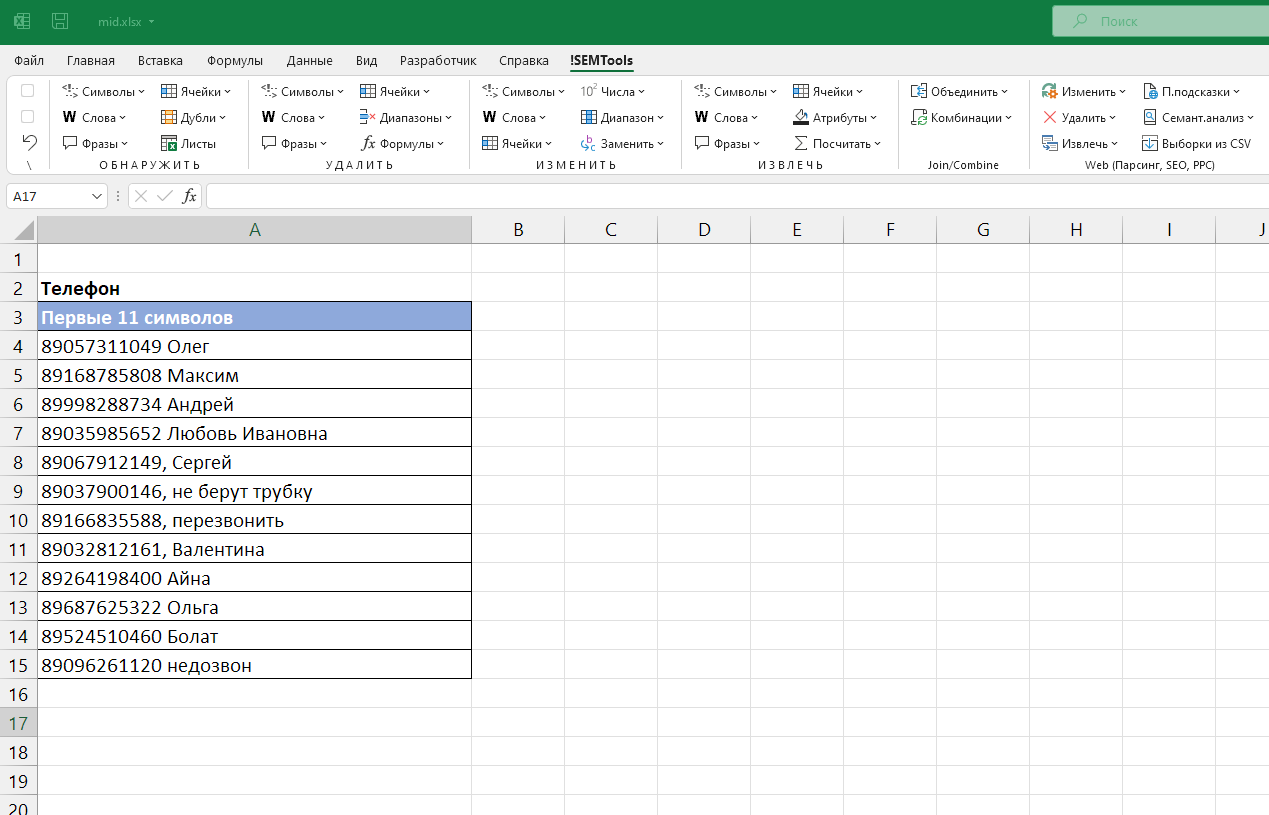Open Заменить in the ИЗМЕНИТЬ group
Viewport: 1269px width, 815px height.
tap(622, 143)
